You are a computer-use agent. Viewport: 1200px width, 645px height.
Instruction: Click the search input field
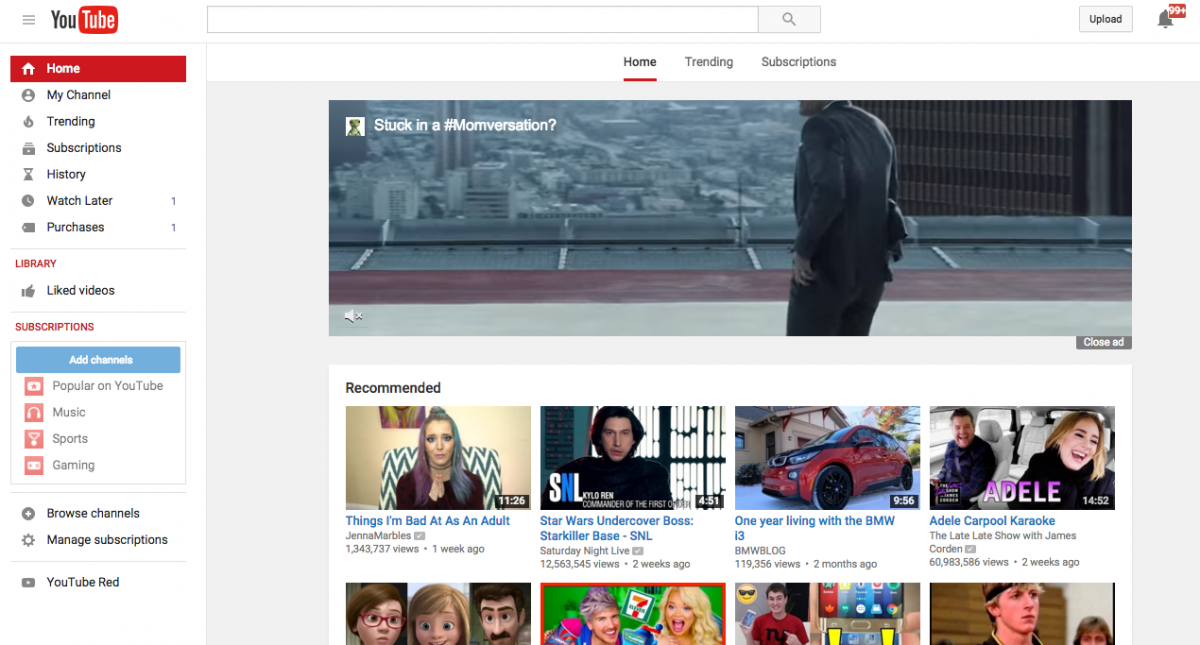(480, 19)
